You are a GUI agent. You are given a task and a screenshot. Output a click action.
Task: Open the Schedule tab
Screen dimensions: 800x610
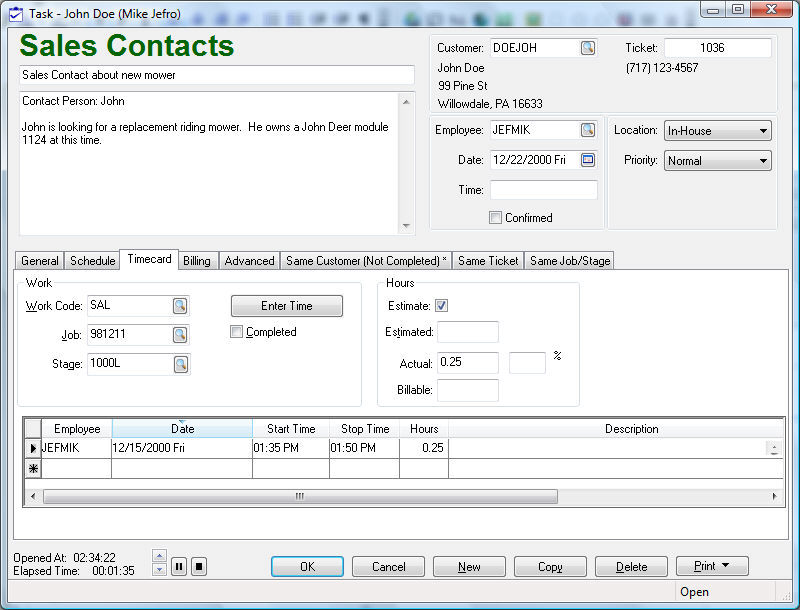tap(92, 261)
